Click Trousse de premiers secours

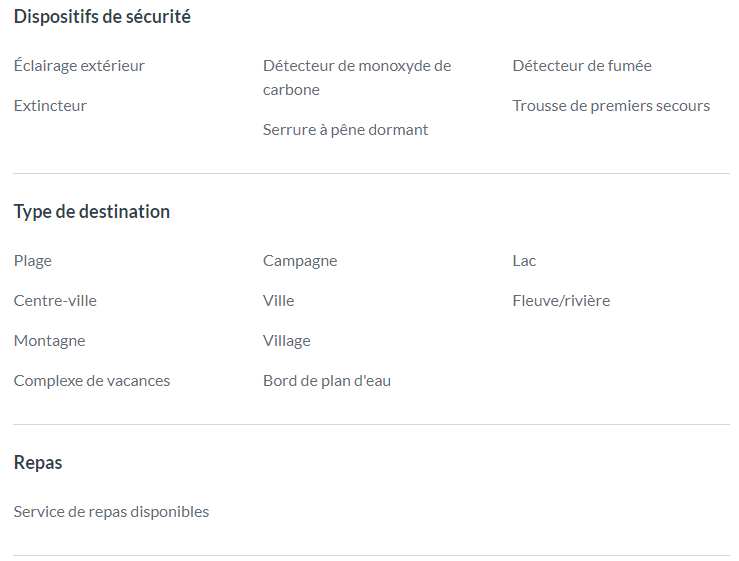[611, 106]
